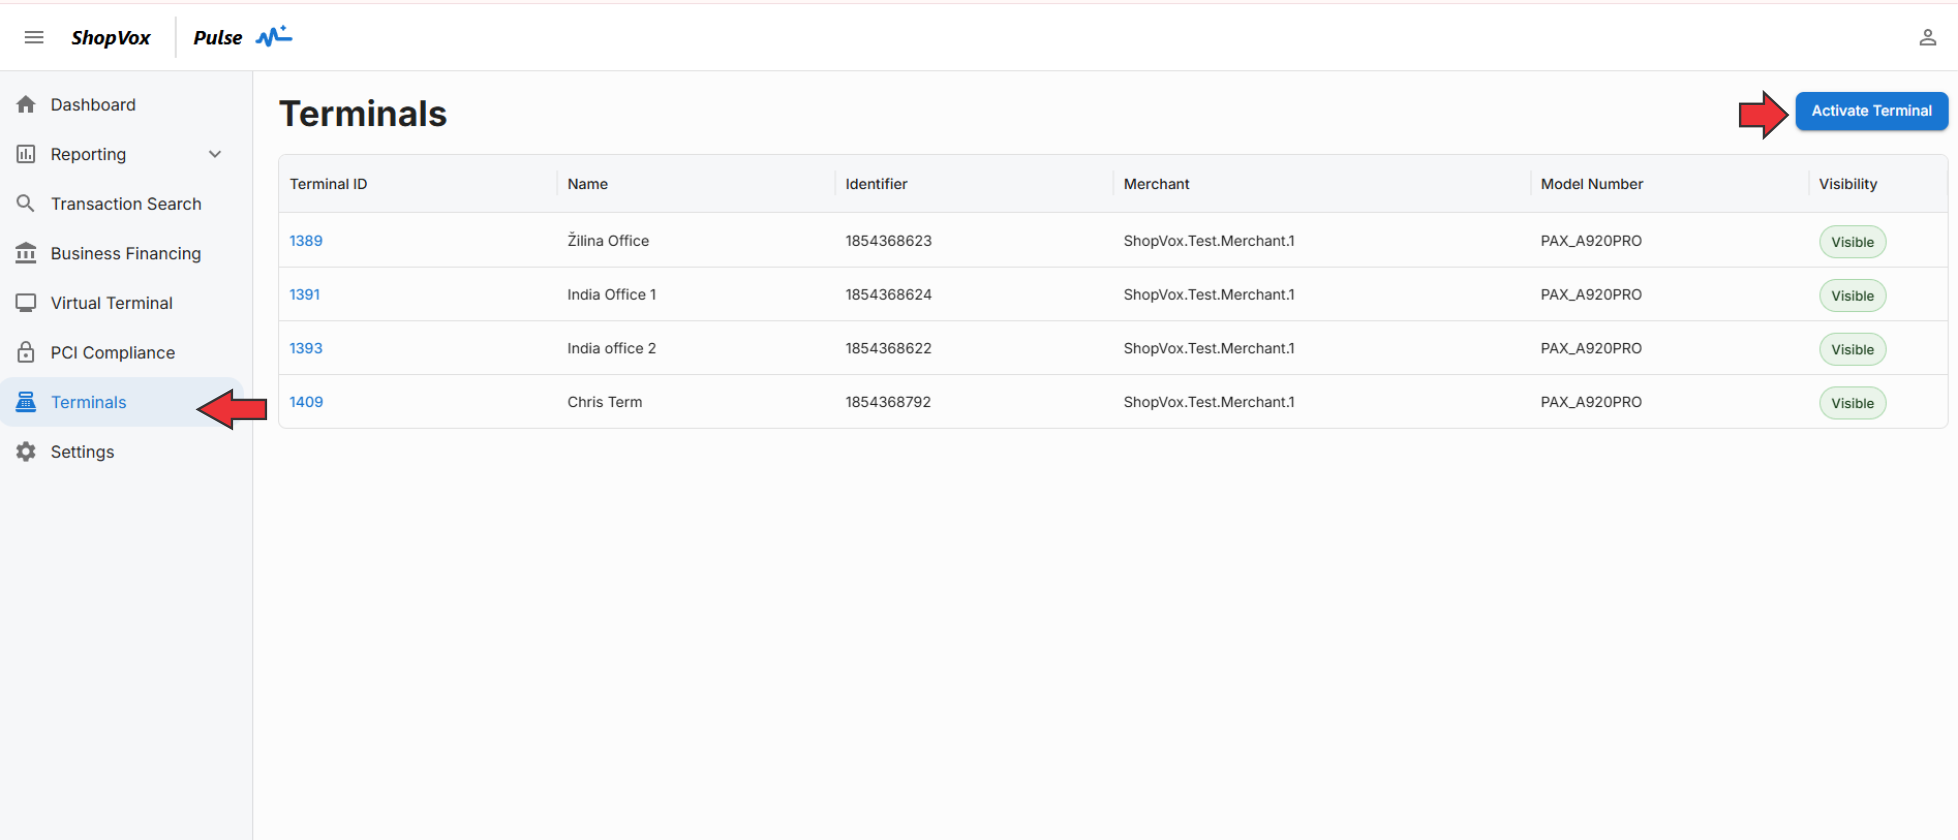Click the Terminal ID column header
Screen dimensions: 1958x840
(x=329, y=184)
